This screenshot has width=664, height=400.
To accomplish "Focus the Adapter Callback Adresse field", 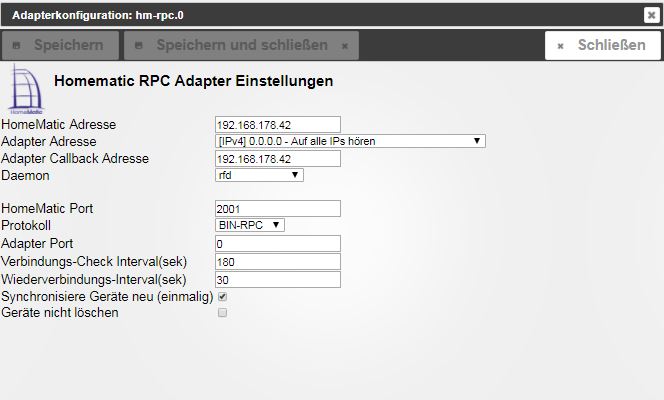I will point(278,159).
